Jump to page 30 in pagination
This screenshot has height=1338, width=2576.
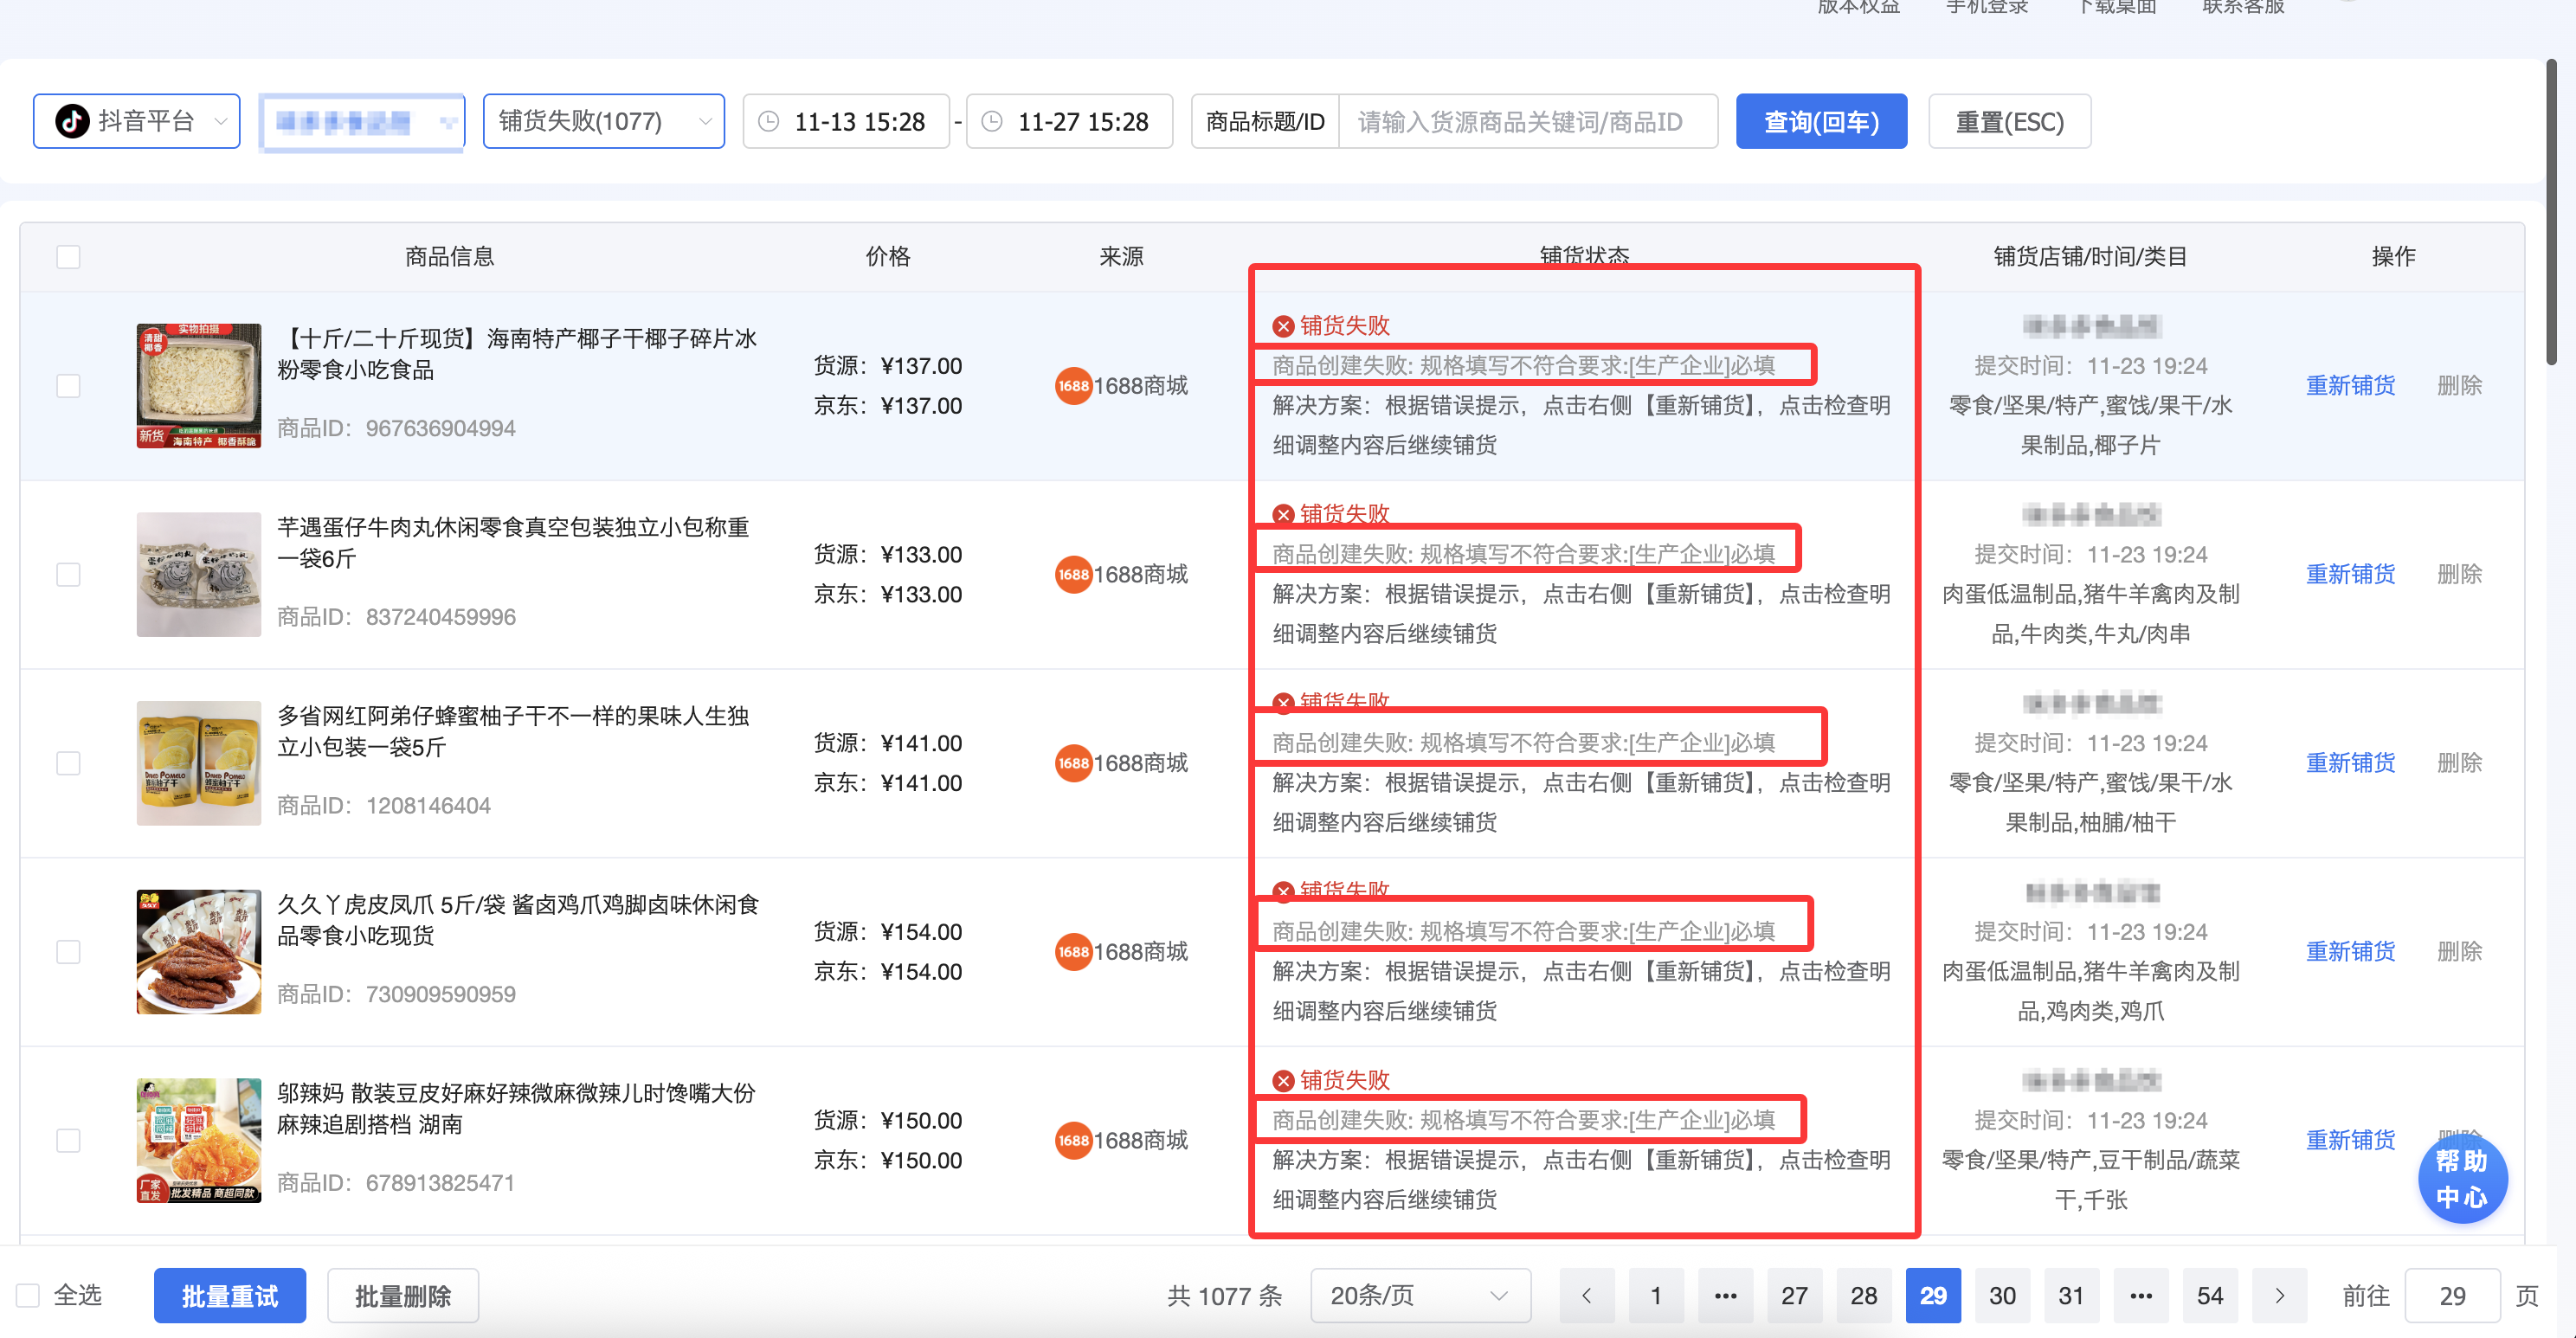tap(2002, 1296)
